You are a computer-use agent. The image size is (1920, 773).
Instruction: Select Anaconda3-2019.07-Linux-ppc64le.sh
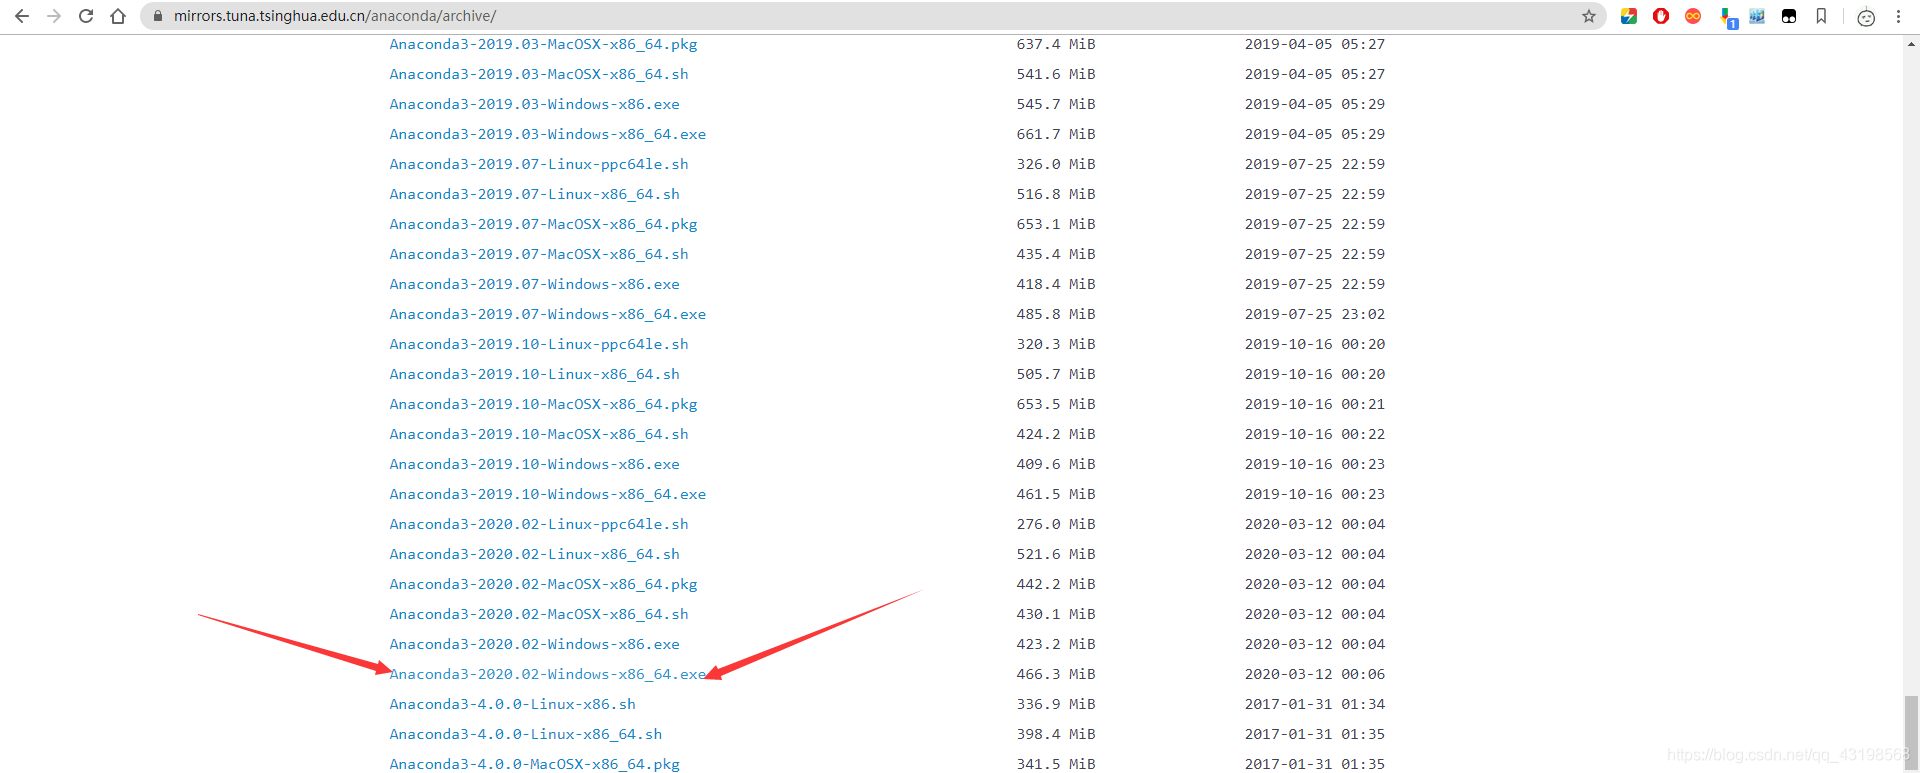pyautogui.click(x=539, y=164)
